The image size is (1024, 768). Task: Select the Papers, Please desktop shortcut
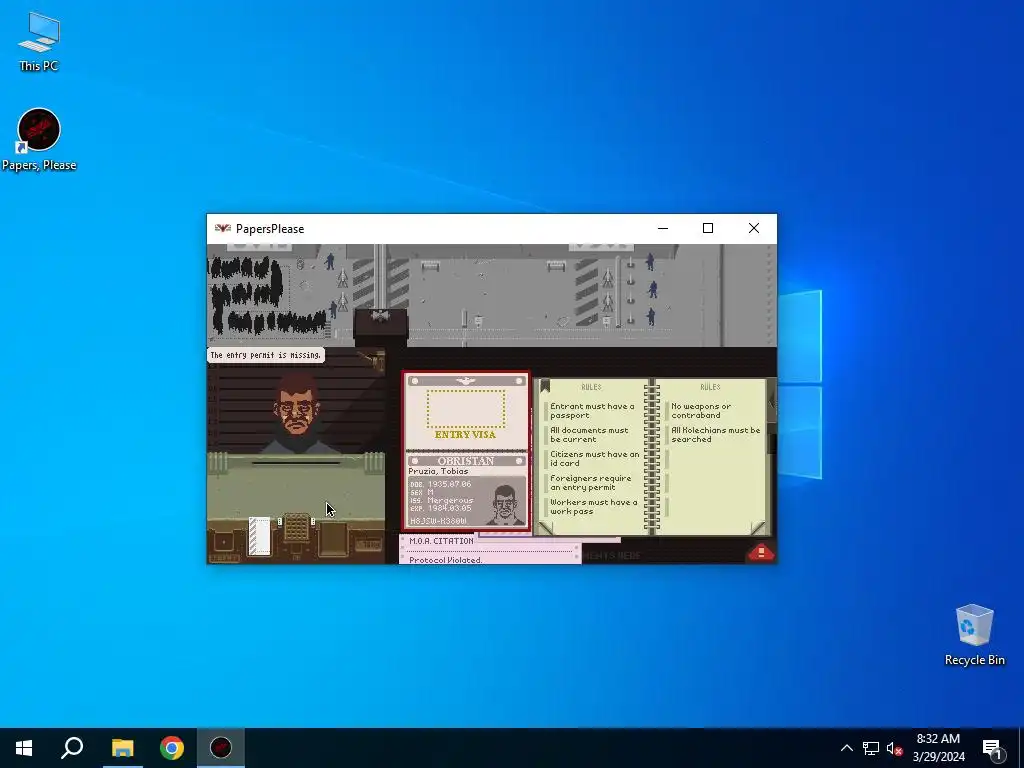click(x=39, y=140)
